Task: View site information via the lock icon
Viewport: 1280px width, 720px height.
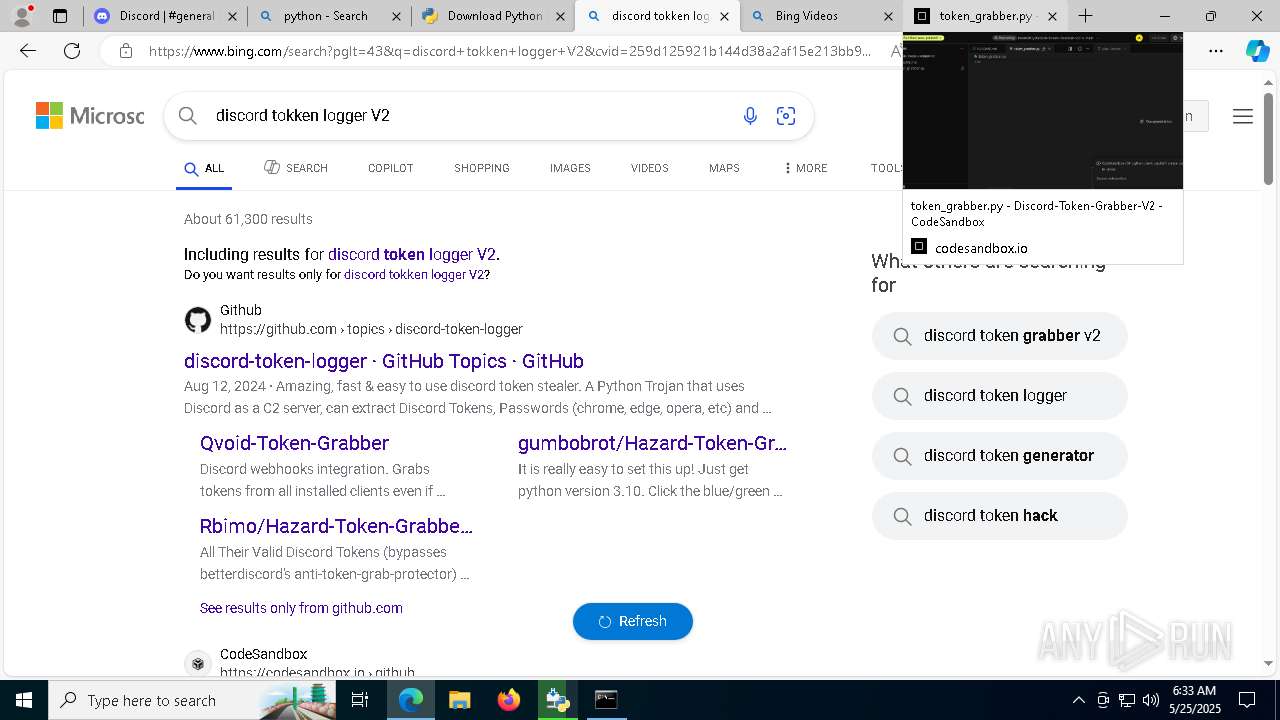Action: coord(125,51)
